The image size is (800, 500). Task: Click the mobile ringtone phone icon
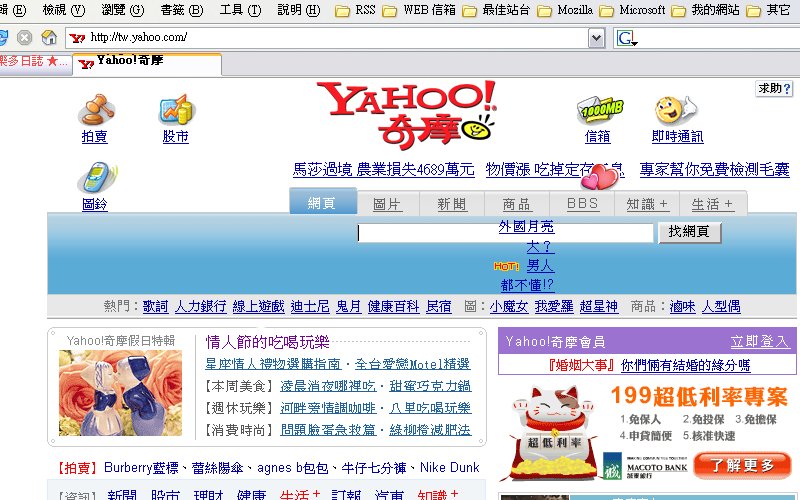[96, 178]
